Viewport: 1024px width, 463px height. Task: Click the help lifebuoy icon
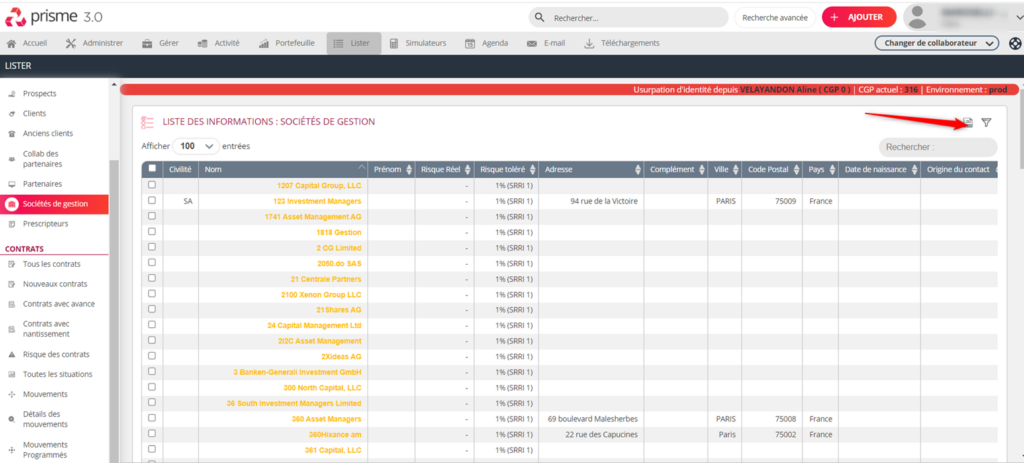pyautogui.click(x=1014, y=43)
